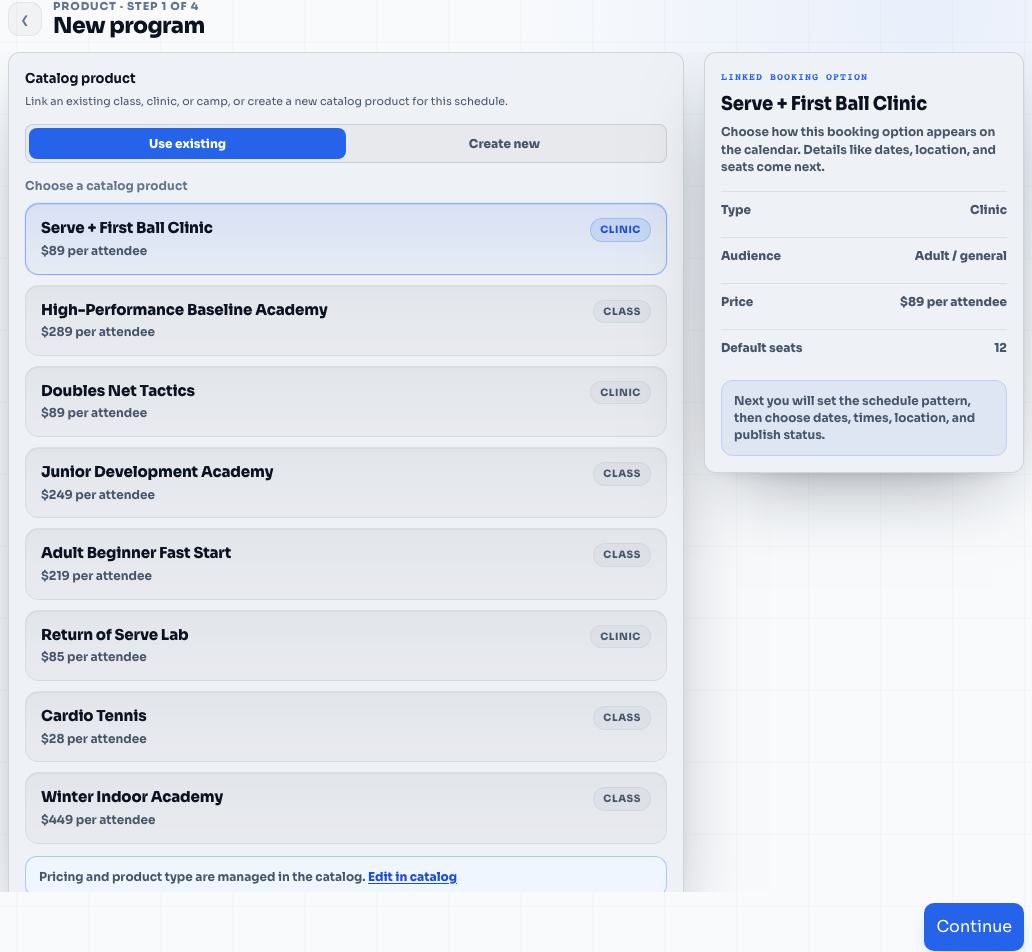
Task: Click $89 per attendee under Doubles Net Tactics
Action: [94, 413]
